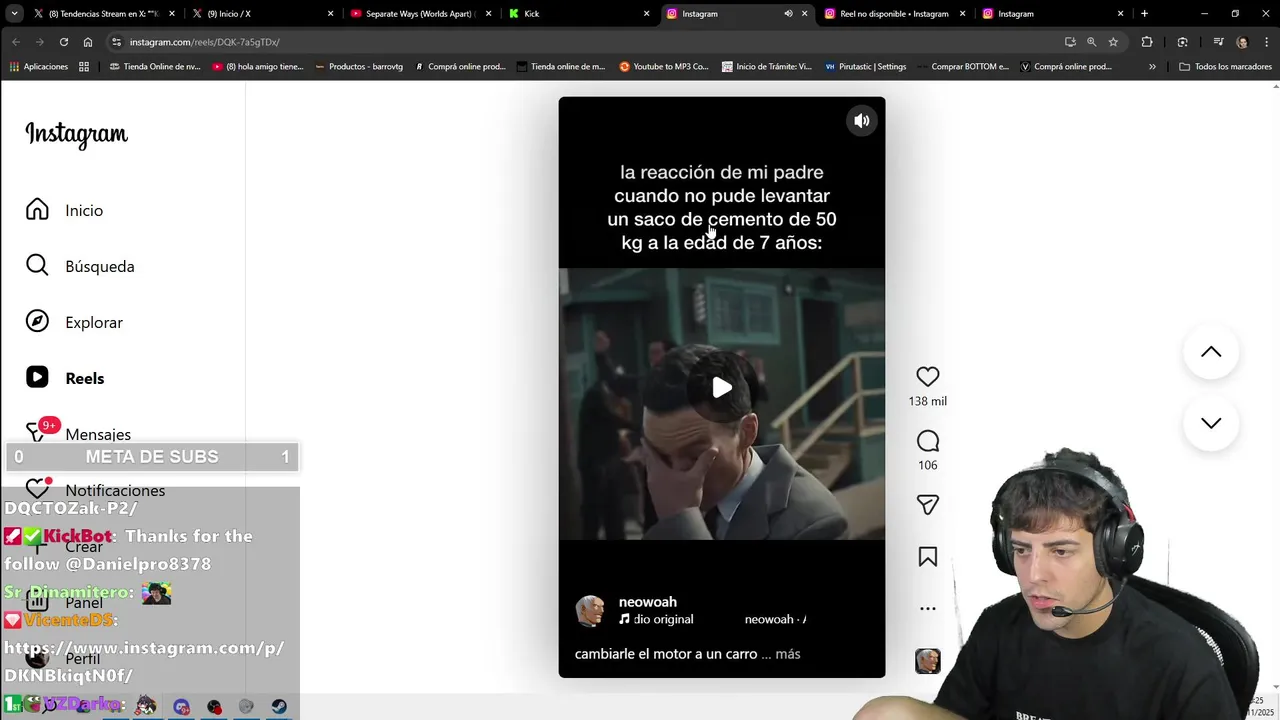Open Explorar in Instagram sidebar
Screen dimensions: 1280x720
click(74, 322)
